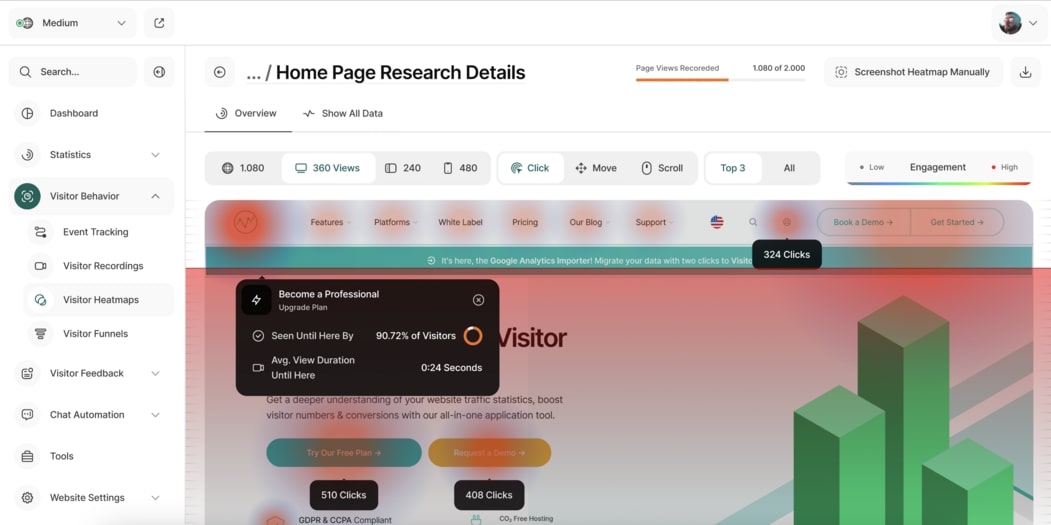Click Book a Demo button

coord(863,222)
